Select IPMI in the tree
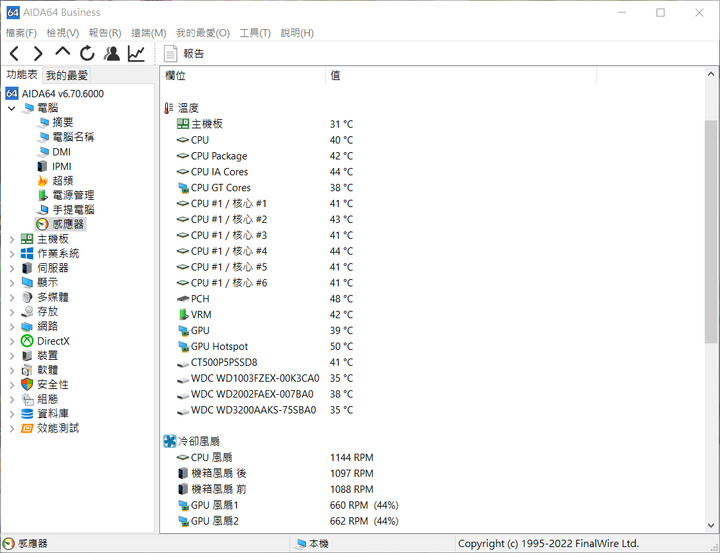 pyautogui.click(x=62, y=166)
